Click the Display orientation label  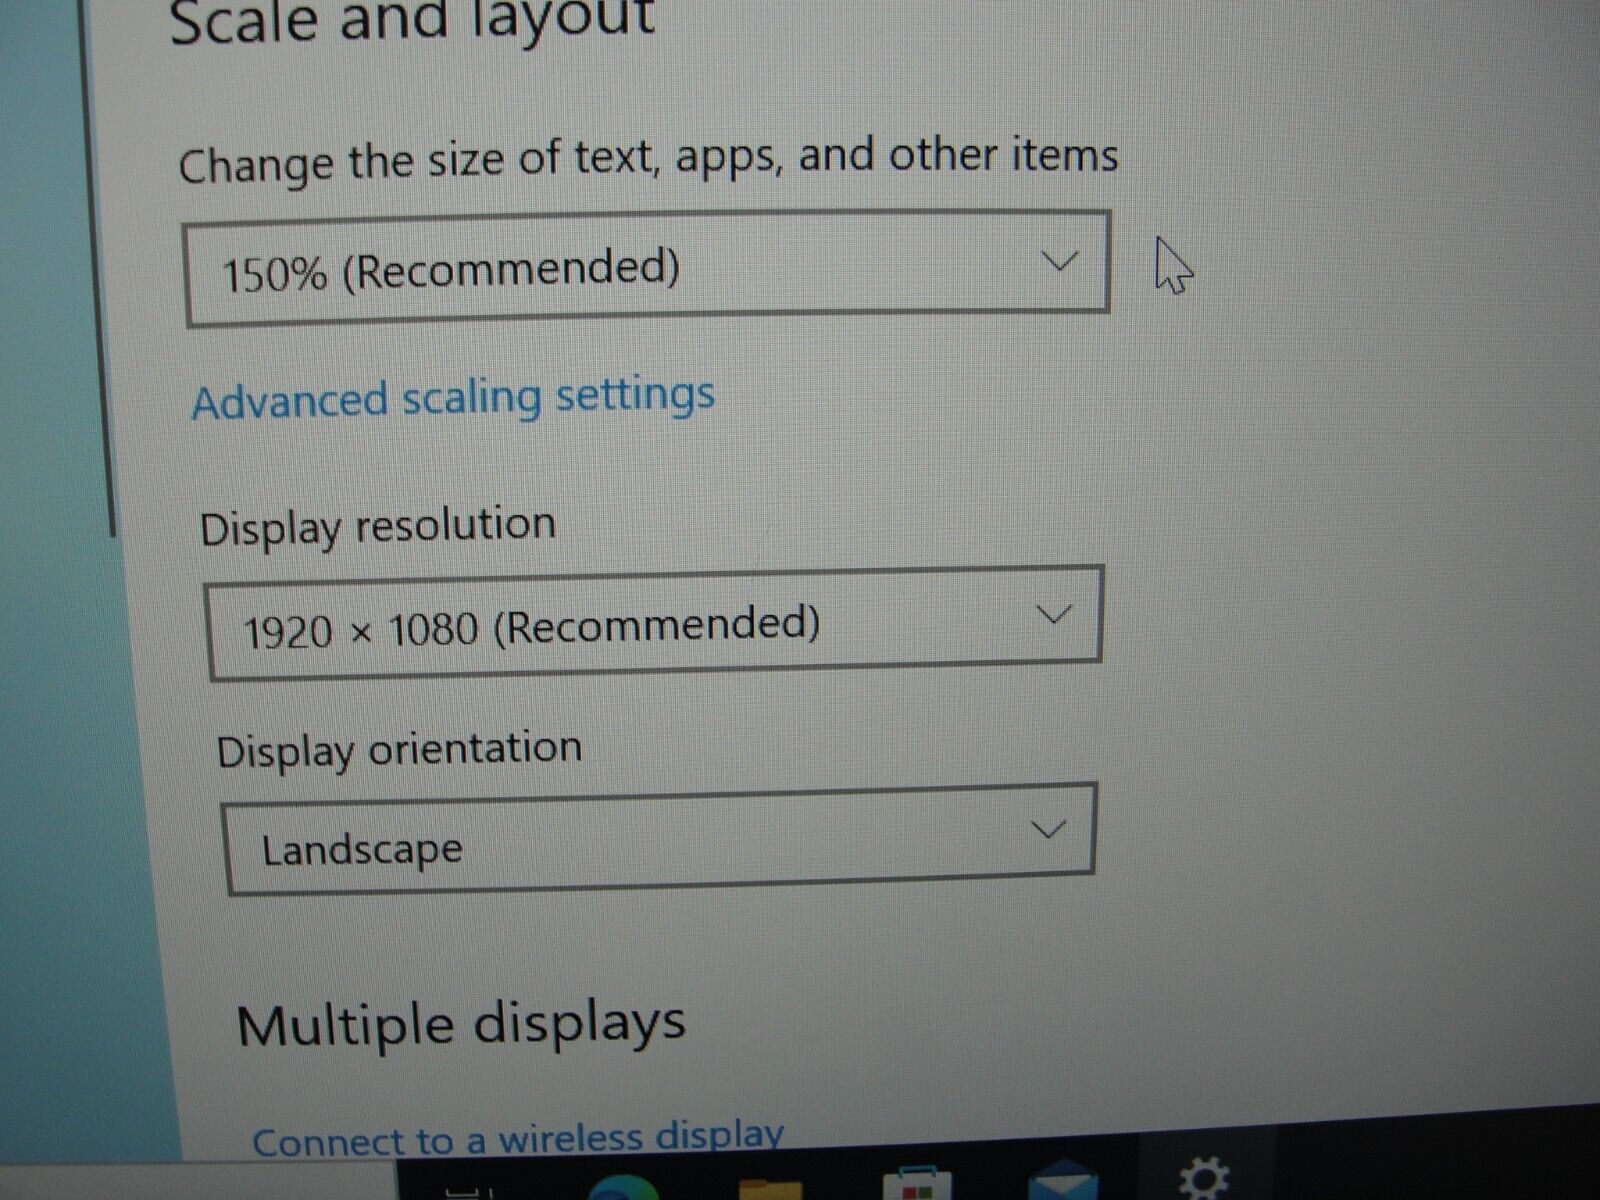coord(399,750)
